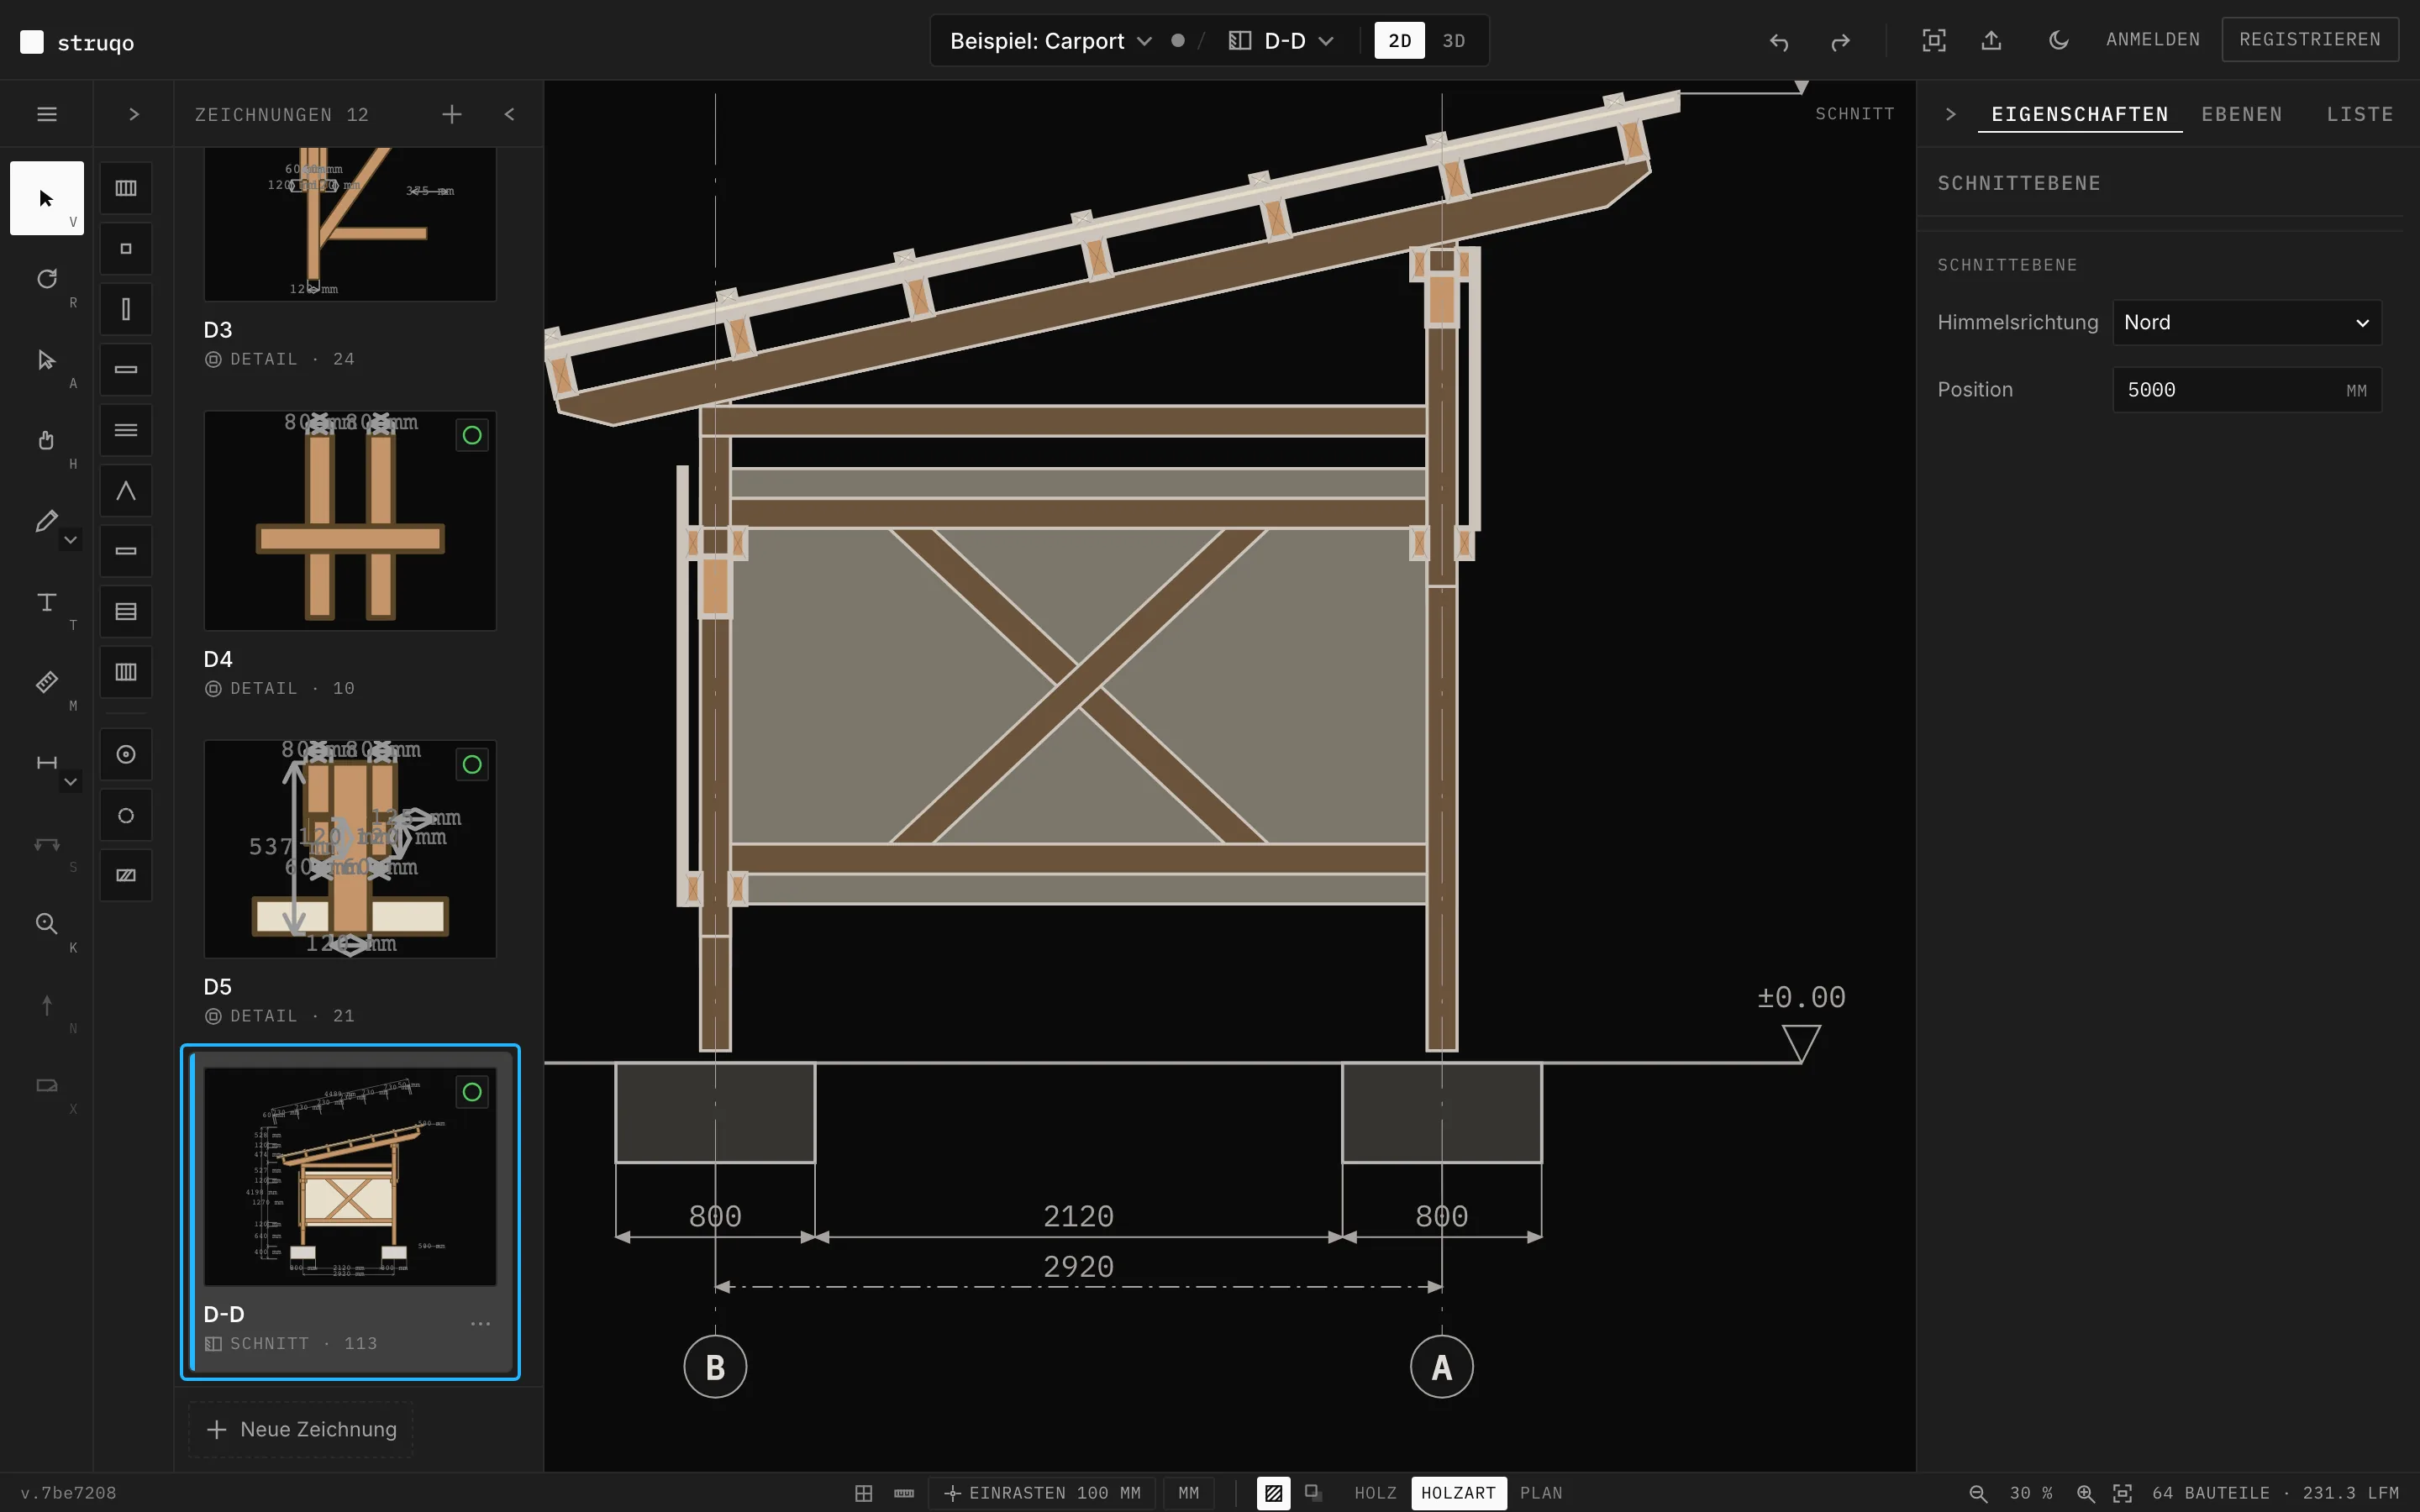Select the rafter/angle component icon

click(x=126, y=491)
